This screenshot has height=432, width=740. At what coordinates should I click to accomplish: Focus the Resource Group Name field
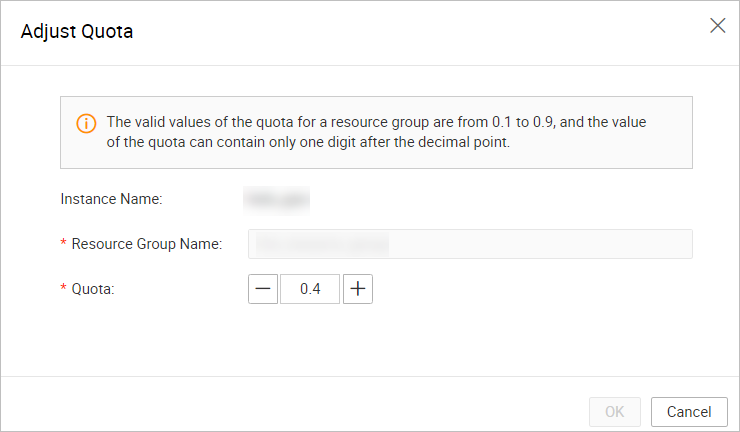470,244
